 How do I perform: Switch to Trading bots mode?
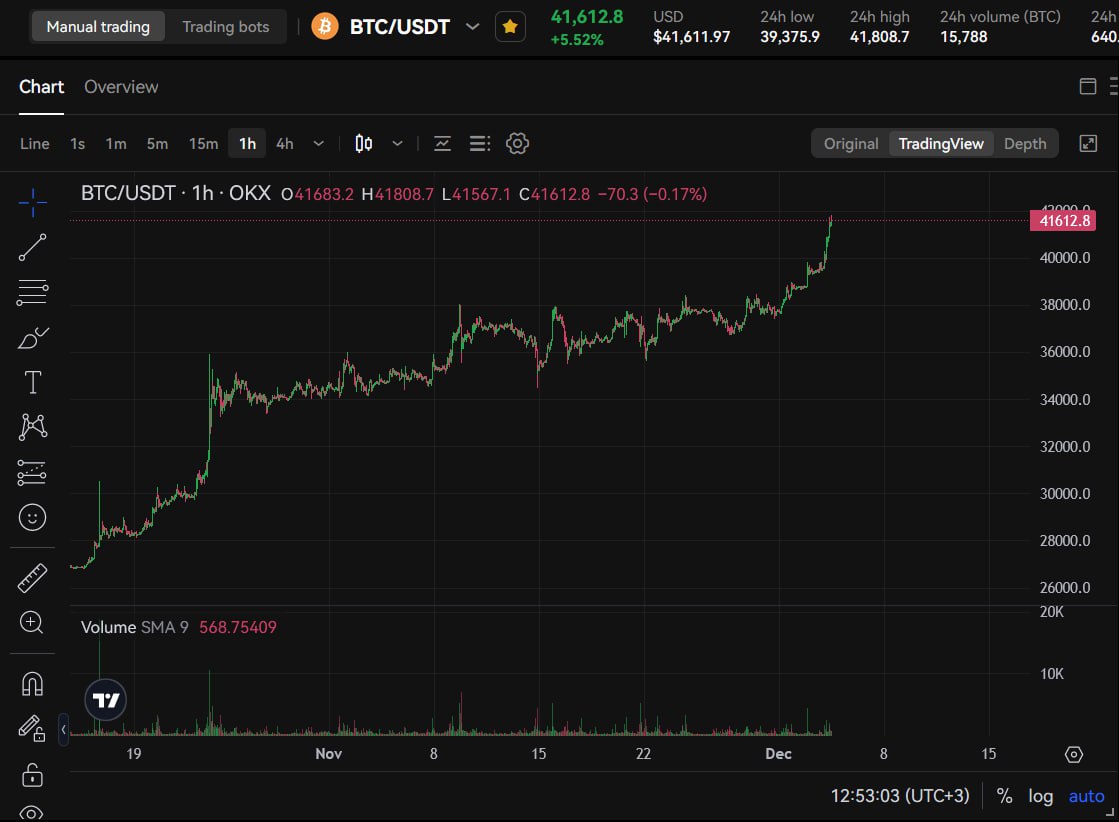[226, 27]
